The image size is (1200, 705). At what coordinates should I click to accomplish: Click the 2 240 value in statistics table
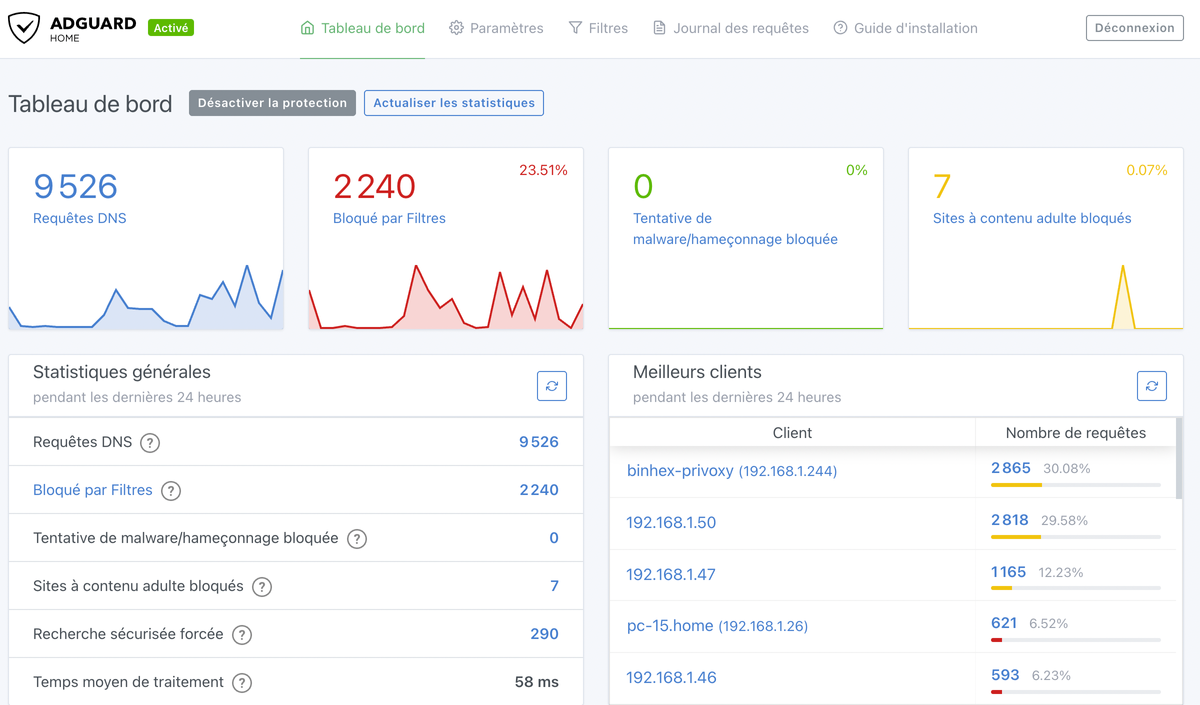539,490
